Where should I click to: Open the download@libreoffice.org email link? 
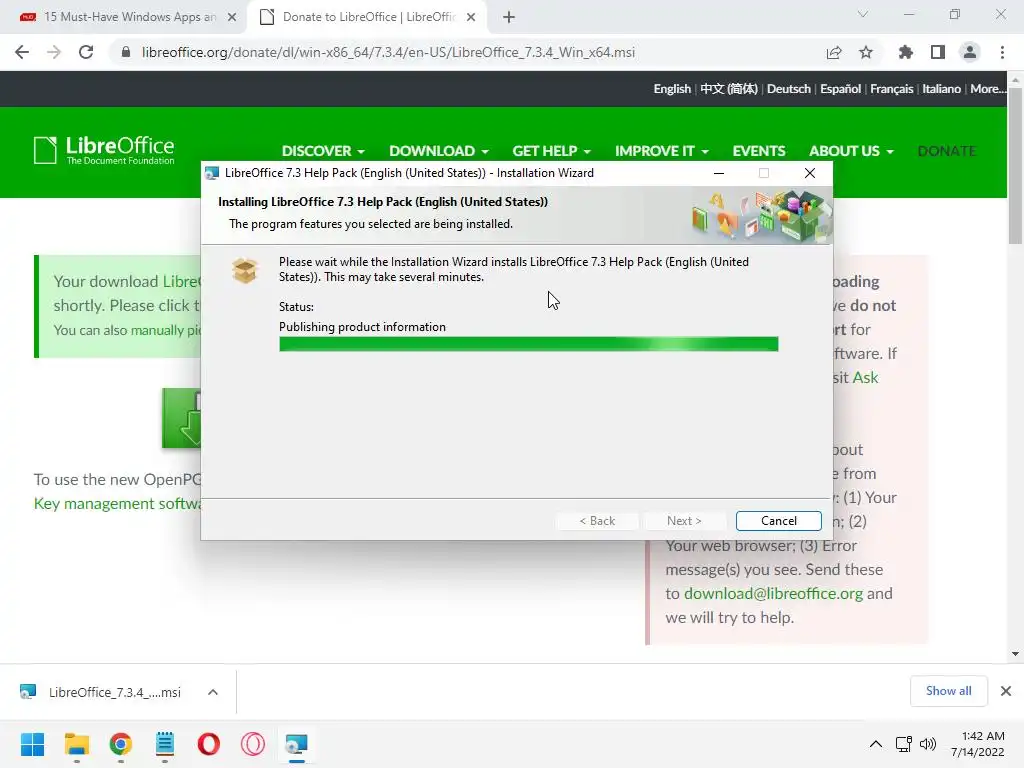coord(773,593)
